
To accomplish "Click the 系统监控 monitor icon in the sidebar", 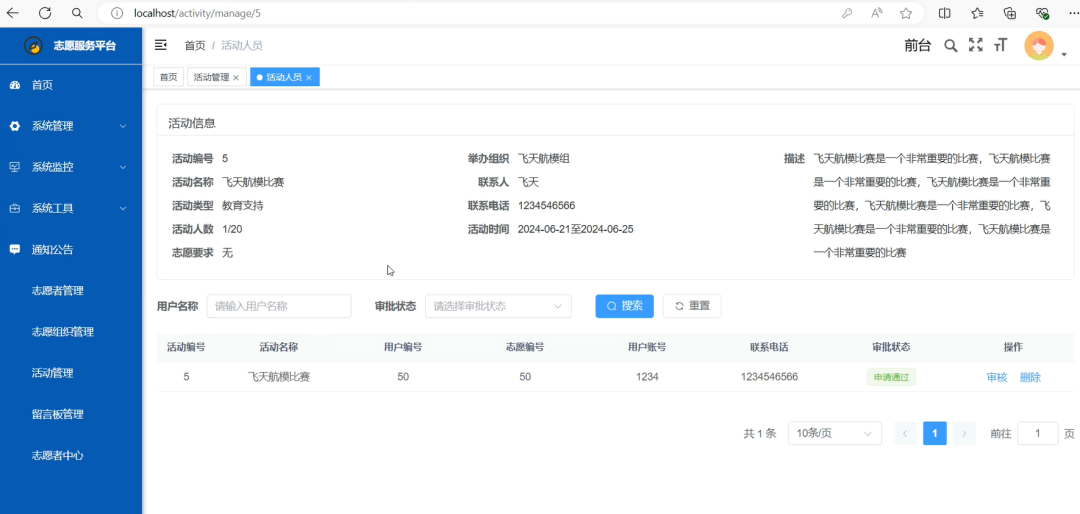I will click(14, 167).
